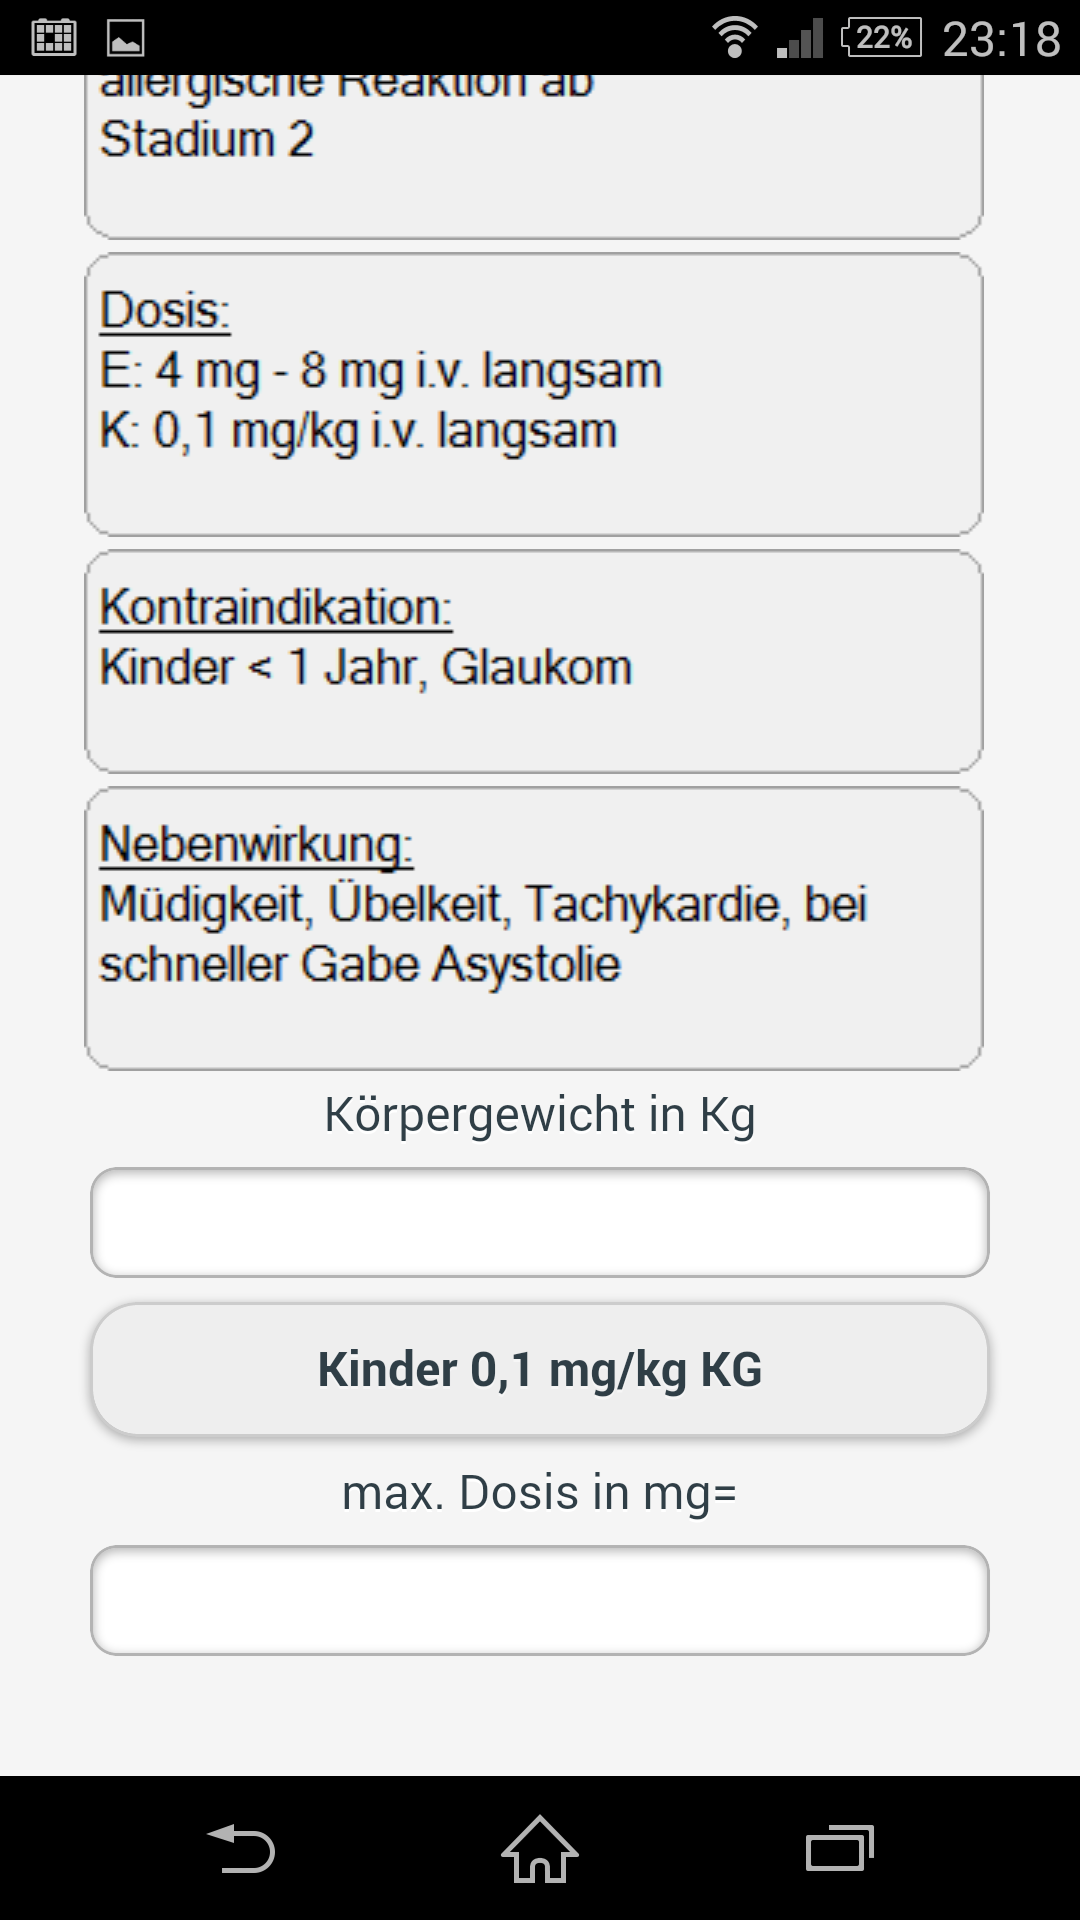The width and height of the screenshot is (1080, 1920).
Task: Tap the Nebenwirkung side effects box
Action: 534,928
